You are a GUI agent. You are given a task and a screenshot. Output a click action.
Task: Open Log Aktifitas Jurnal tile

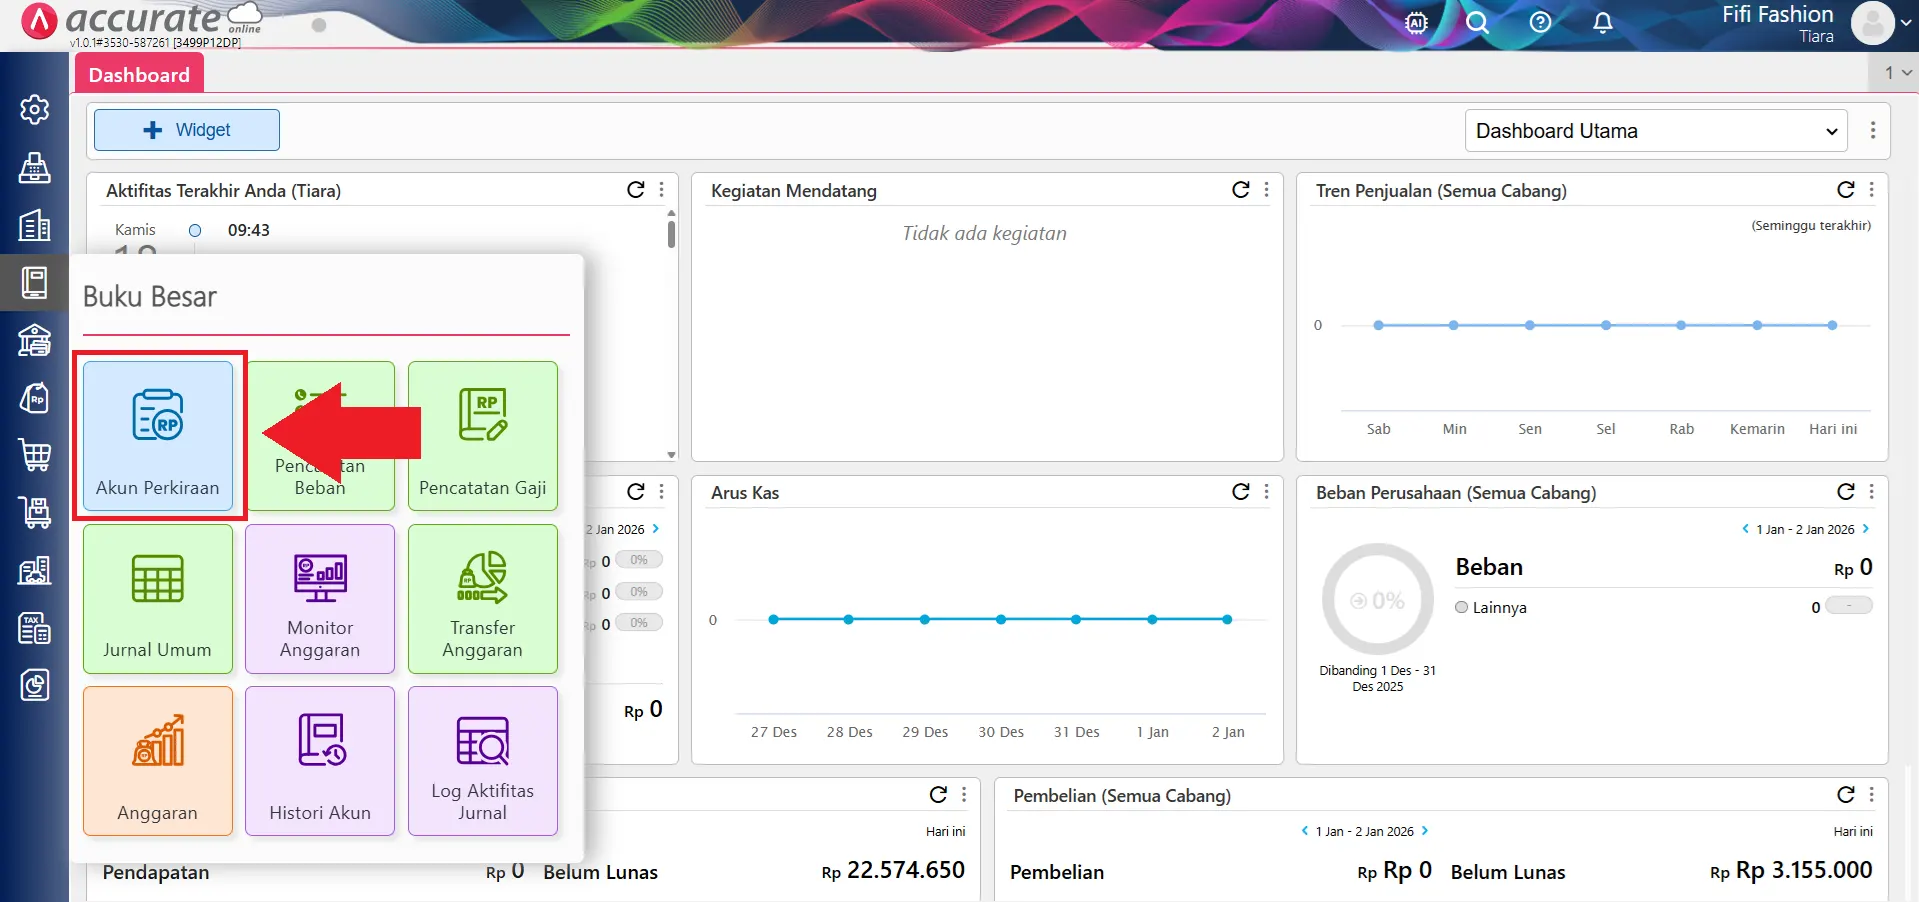(x=482, y=761)
